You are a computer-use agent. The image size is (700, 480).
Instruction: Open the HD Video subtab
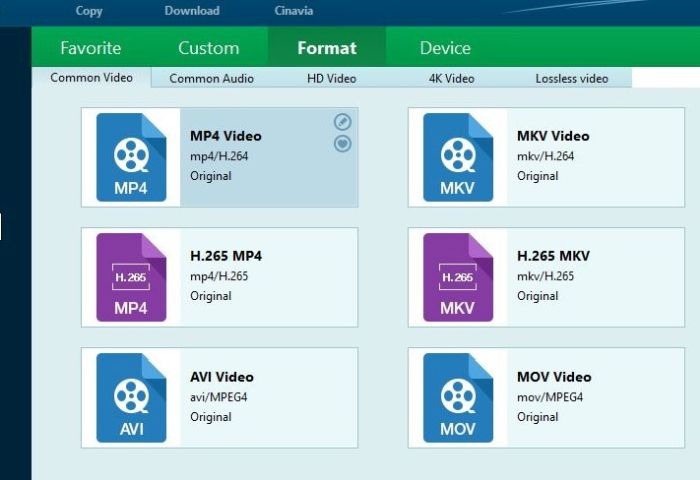[x=331, y=78]
